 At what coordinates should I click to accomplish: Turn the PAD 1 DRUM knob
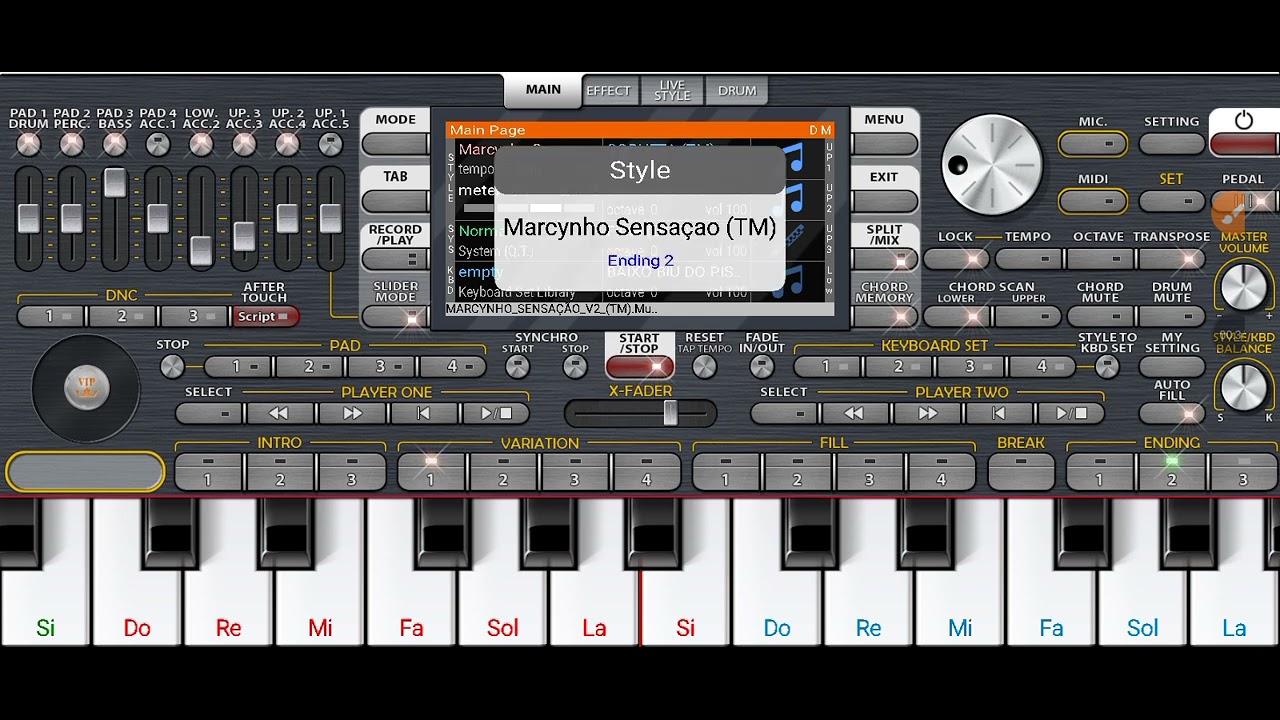click(x=28, y=144)
